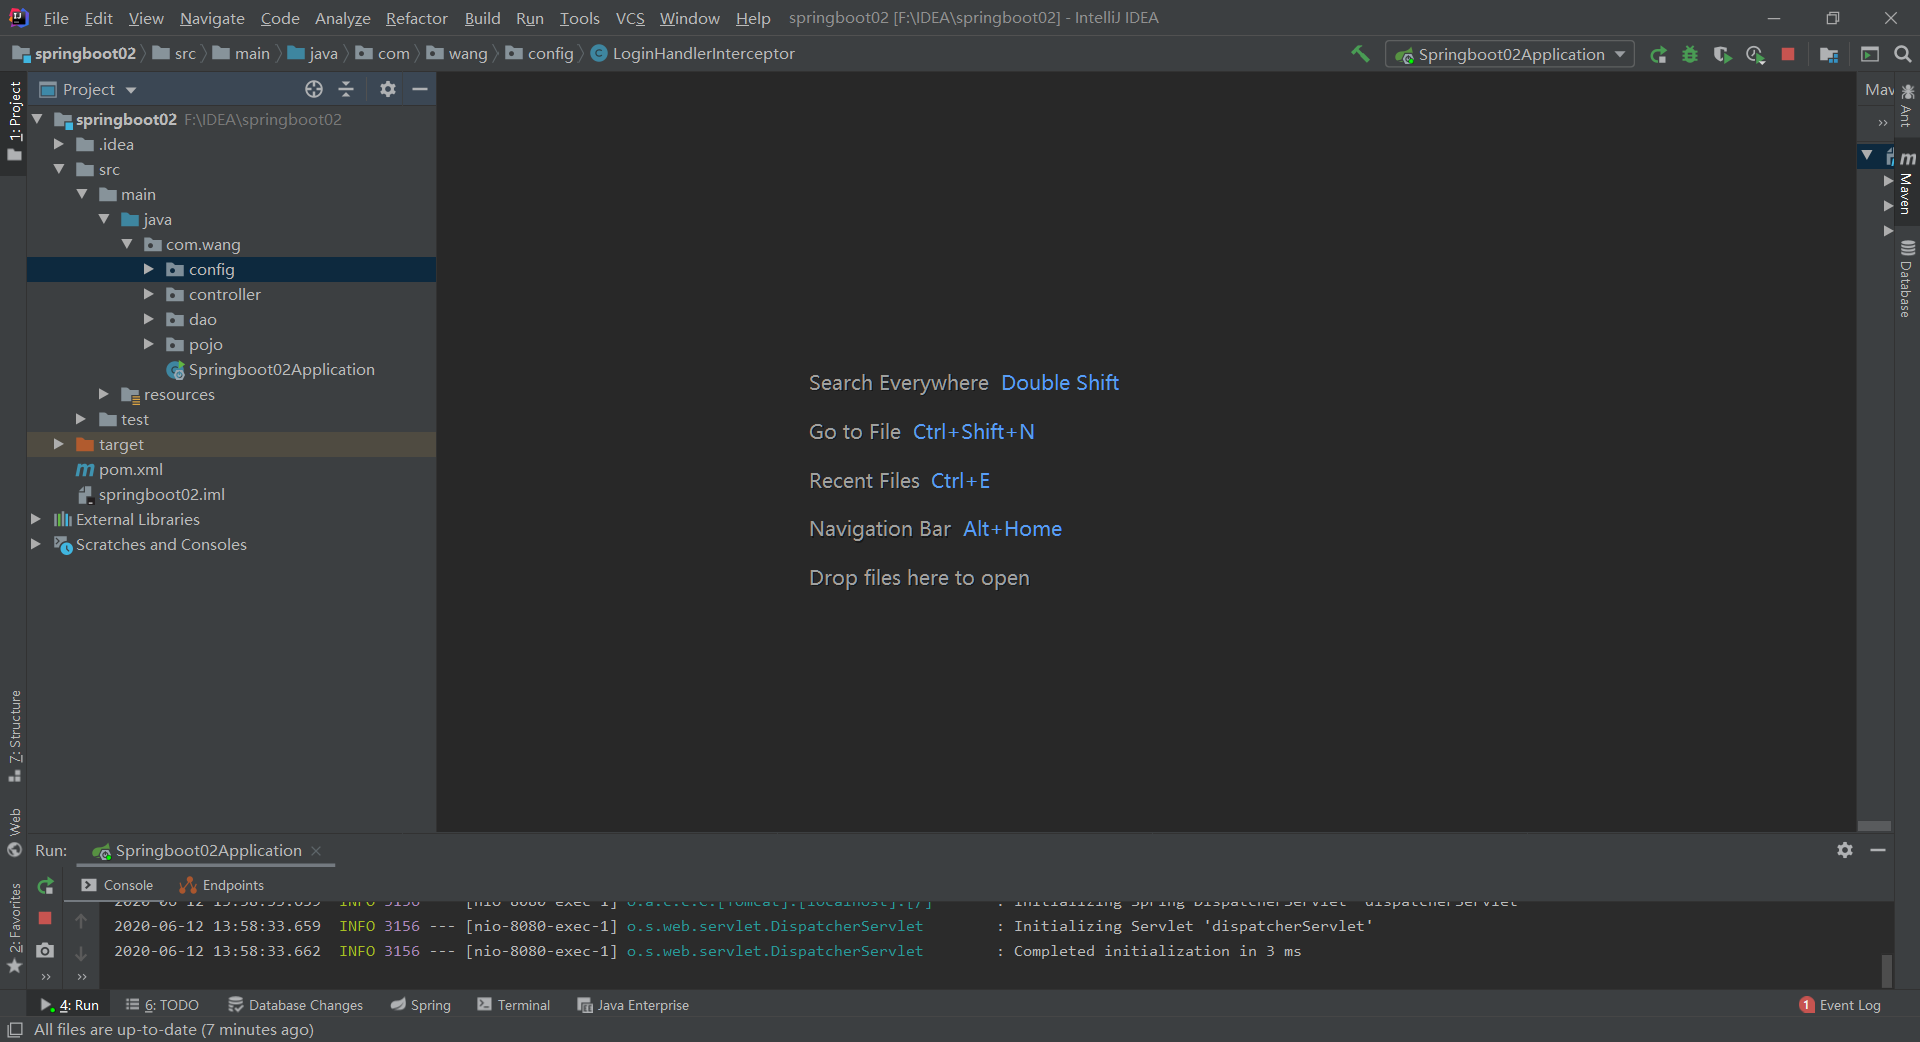Toggle the 1: Project side tab
The height and width of the screenshot is (1042, 1920).
coord(14,121)
